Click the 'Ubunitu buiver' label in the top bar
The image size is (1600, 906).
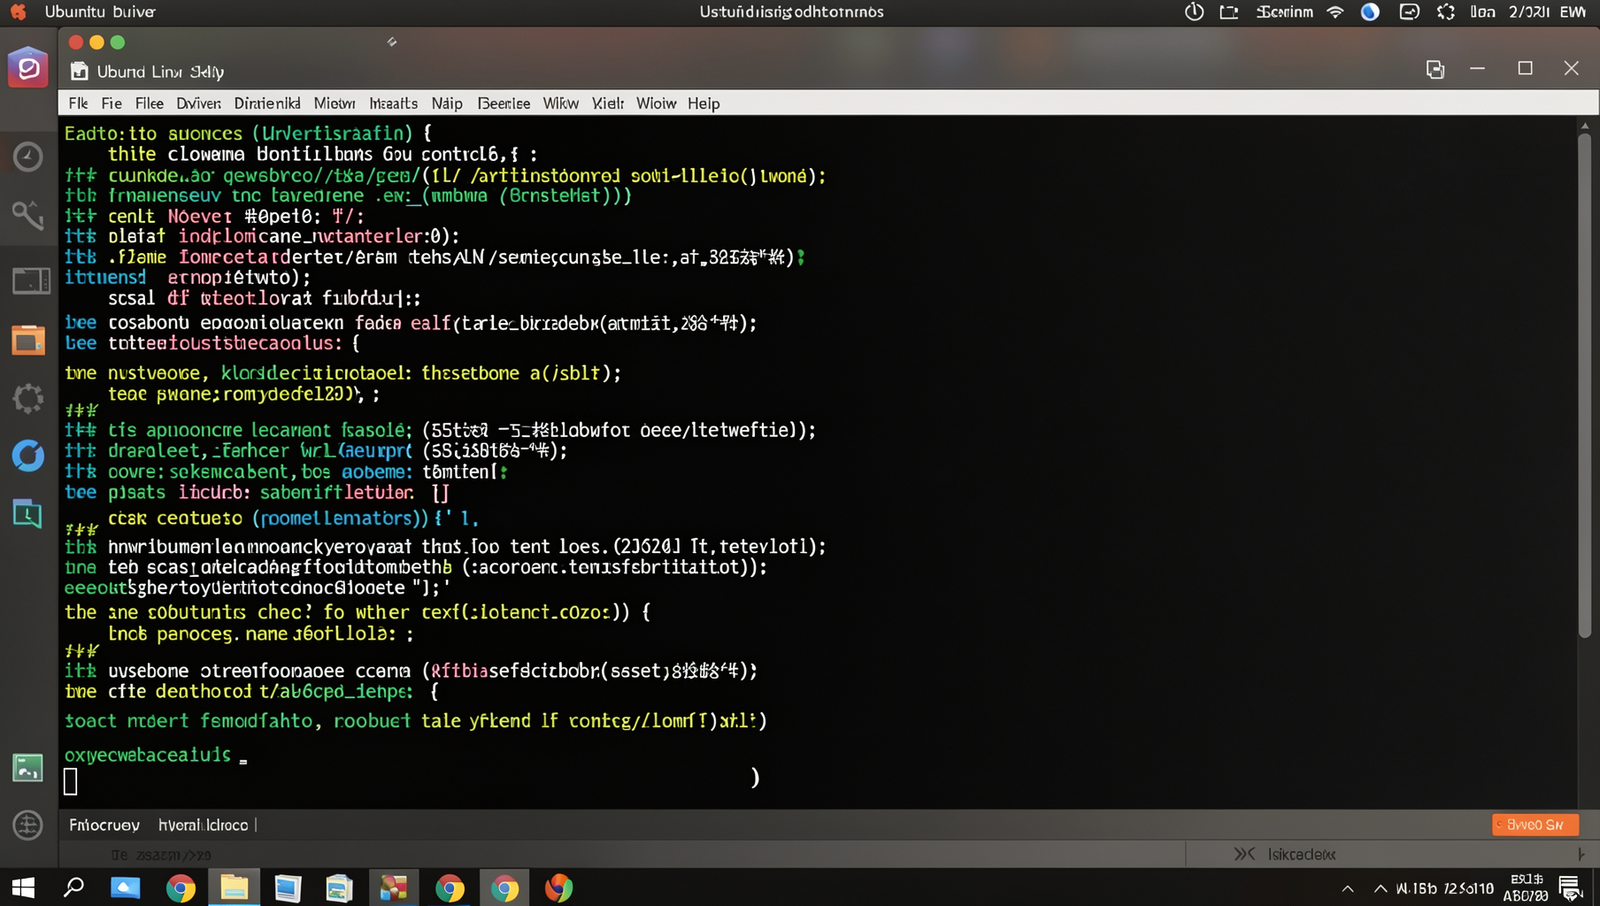[x=100, y=12]
